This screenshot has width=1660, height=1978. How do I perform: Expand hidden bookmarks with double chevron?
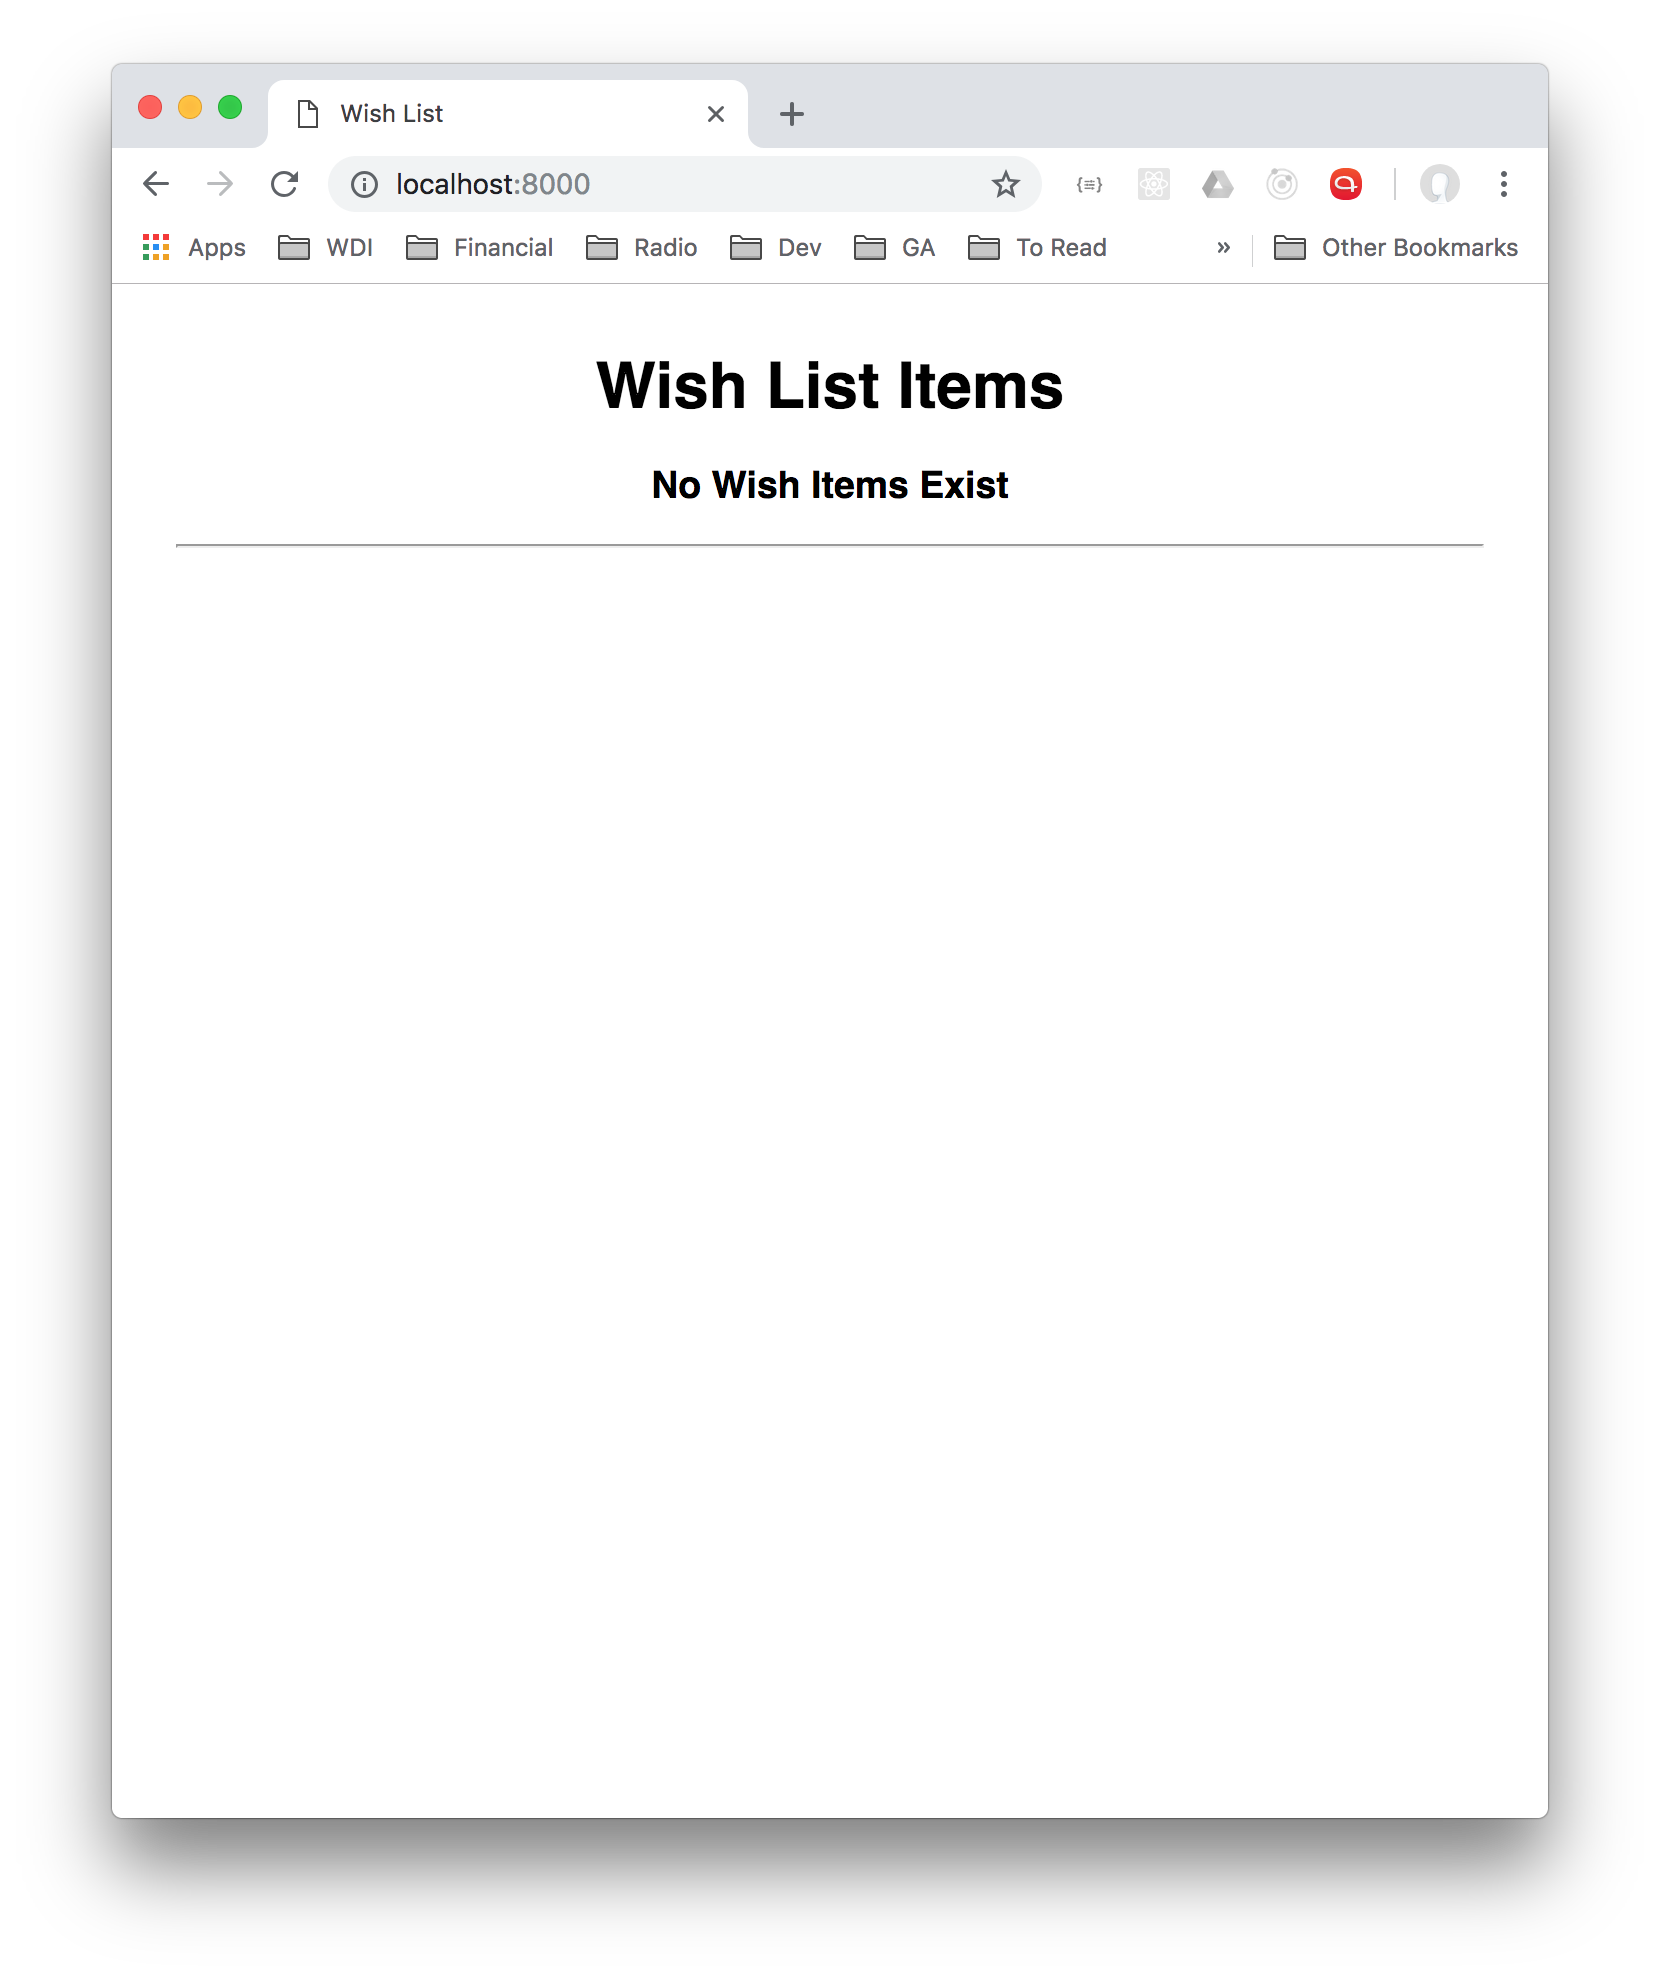1223,248
